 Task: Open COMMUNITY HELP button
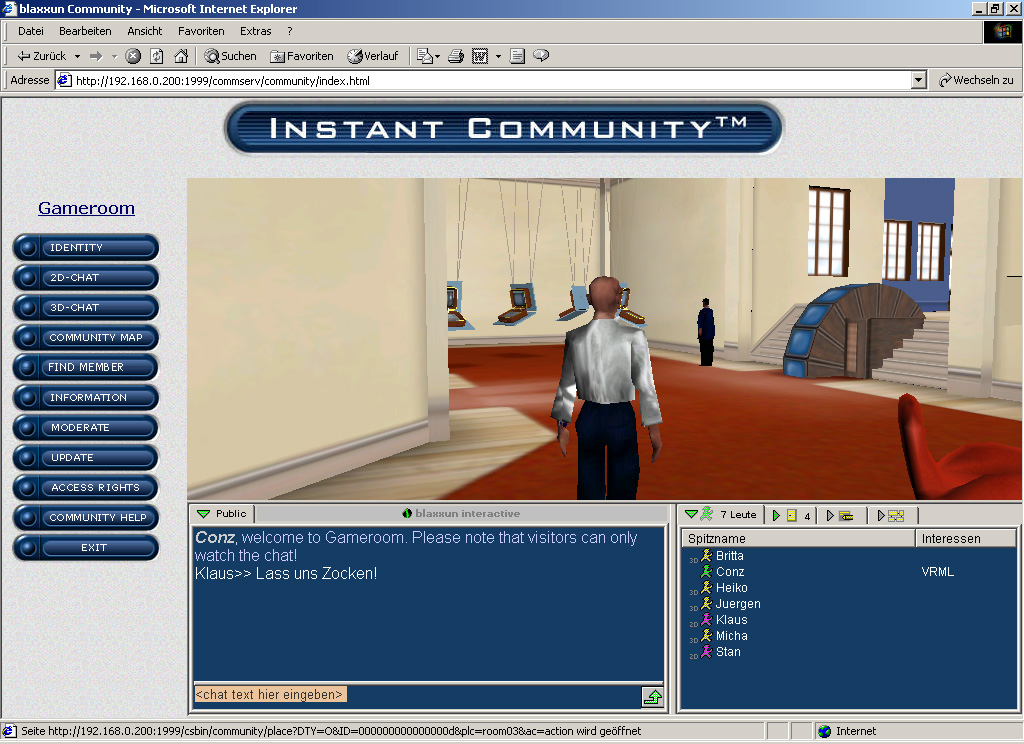86,517
